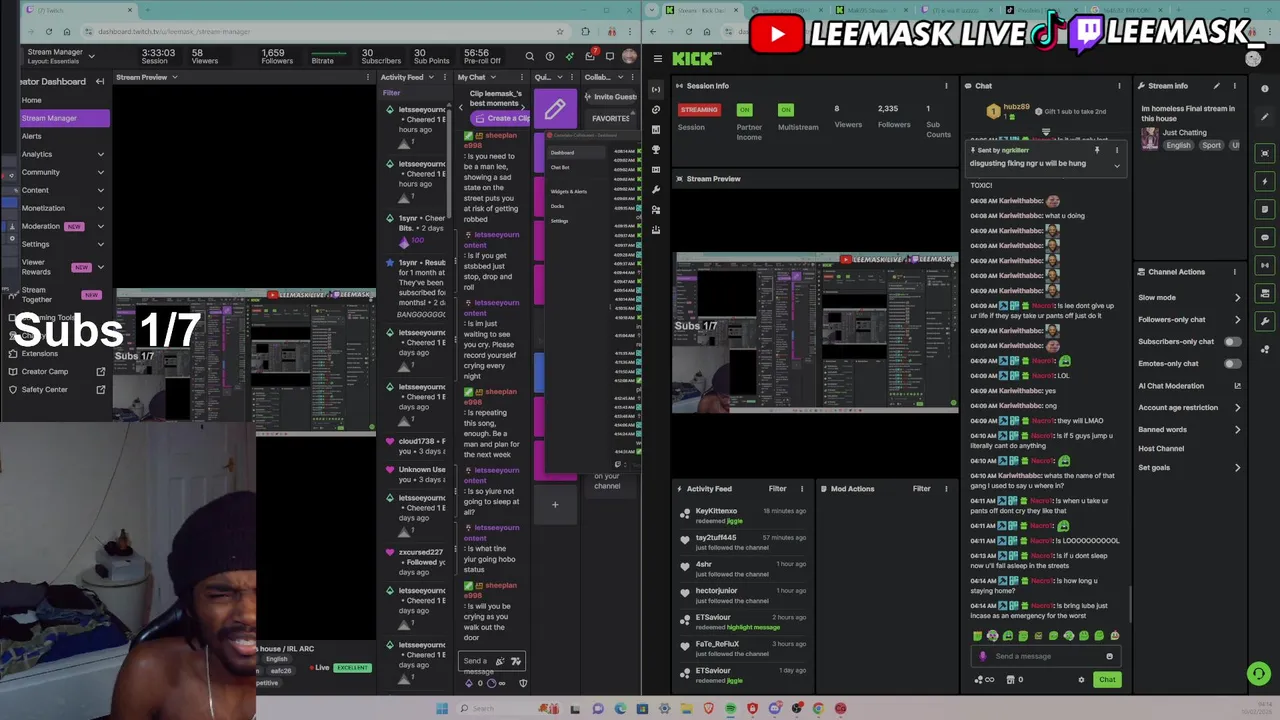This screenshot has width=1280, height=720.
Task: Click Create a Clip button
Action: (x=502, y=118)
